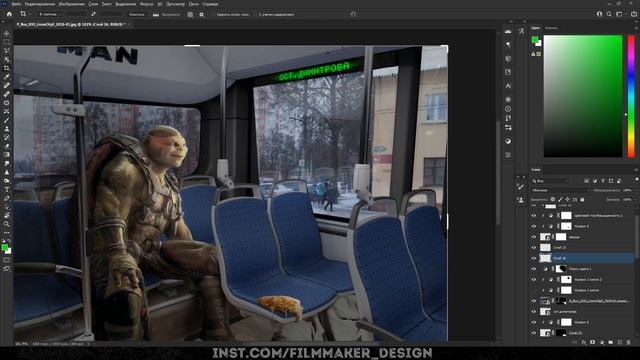Viewport: 640px width, 360px height.
Task: Select the Crop tool in left toolbar
Action: coord(7,68)
